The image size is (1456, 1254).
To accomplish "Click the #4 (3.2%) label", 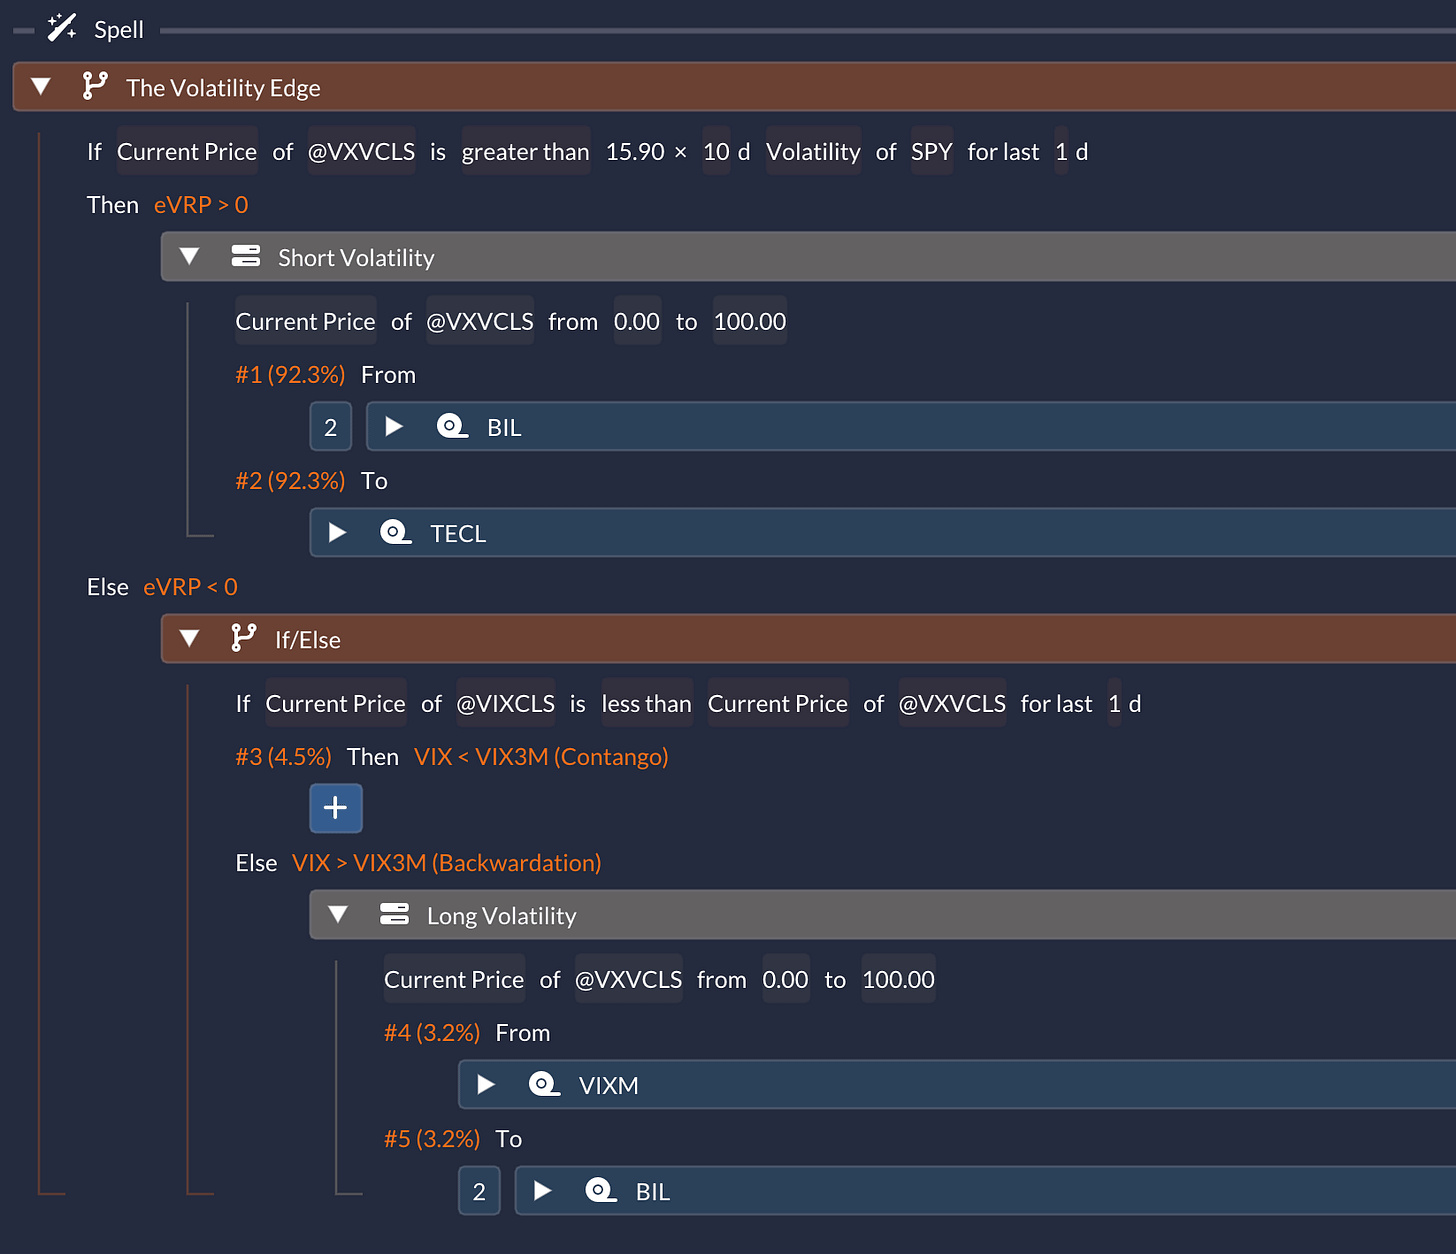I will 432,1033.
